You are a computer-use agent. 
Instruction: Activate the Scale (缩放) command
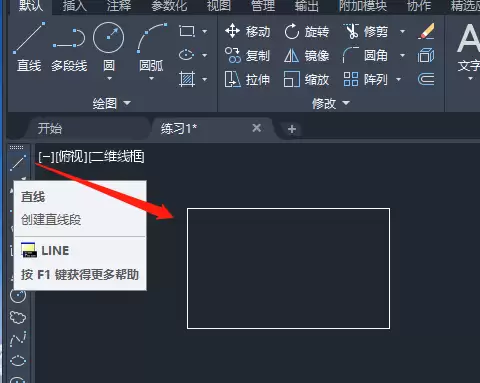click(307, 79)
